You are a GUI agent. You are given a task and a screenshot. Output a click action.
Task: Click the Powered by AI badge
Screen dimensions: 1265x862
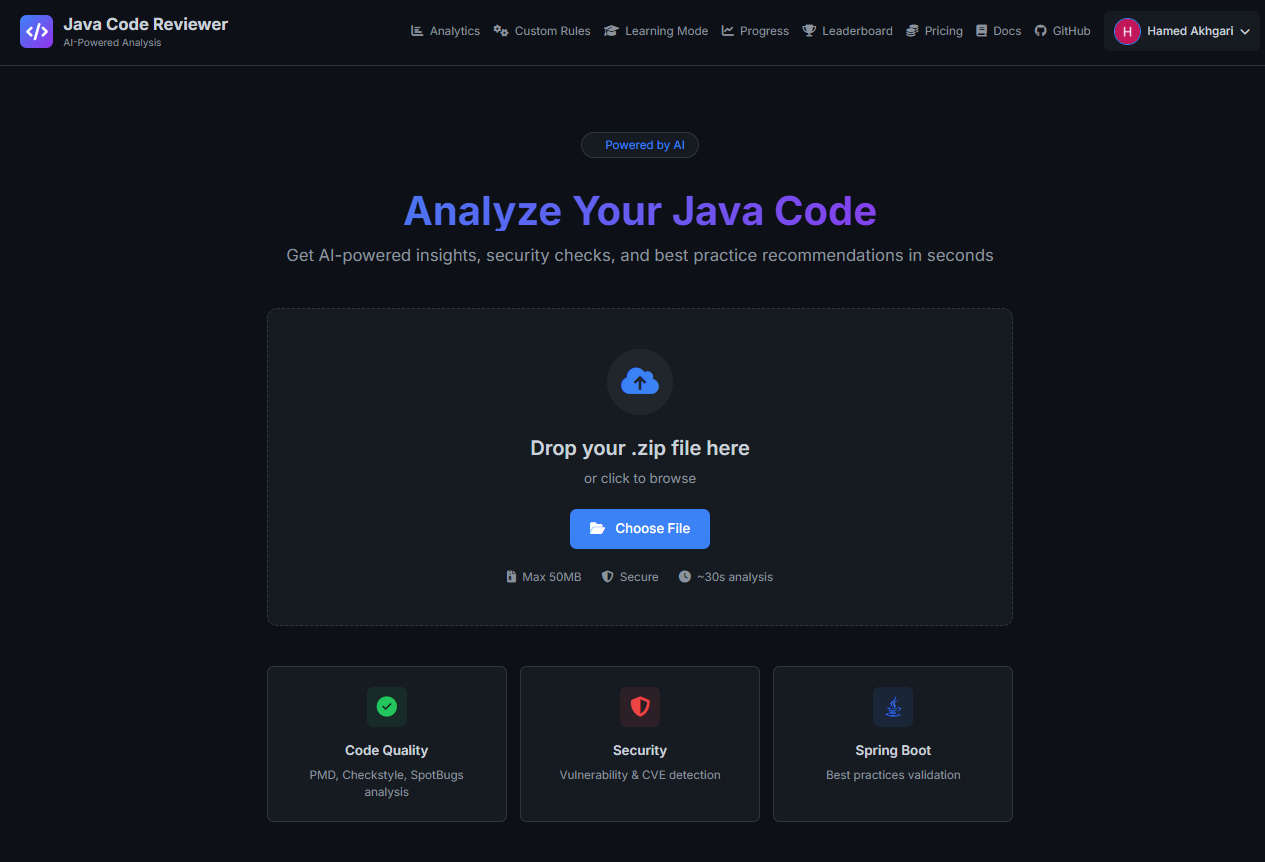coord(639,144)
